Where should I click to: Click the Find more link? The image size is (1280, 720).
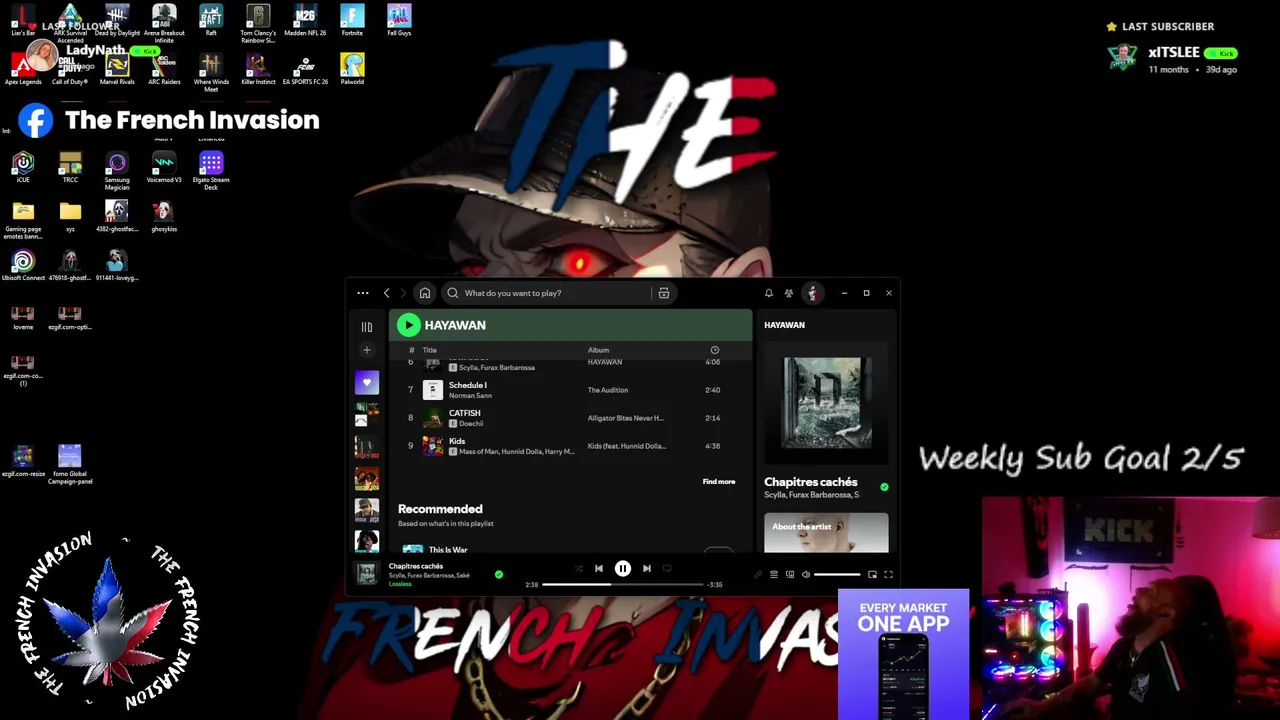718,482
